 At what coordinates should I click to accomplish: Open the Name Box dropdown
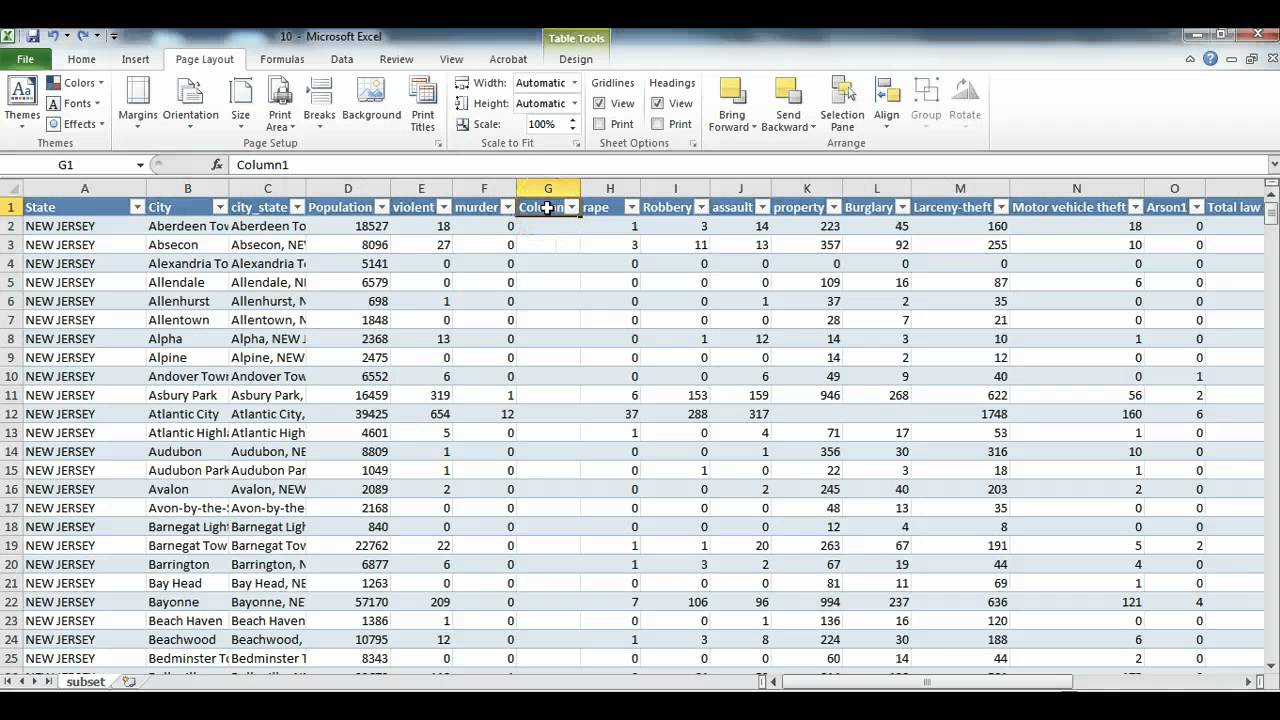tap(140, 165)
